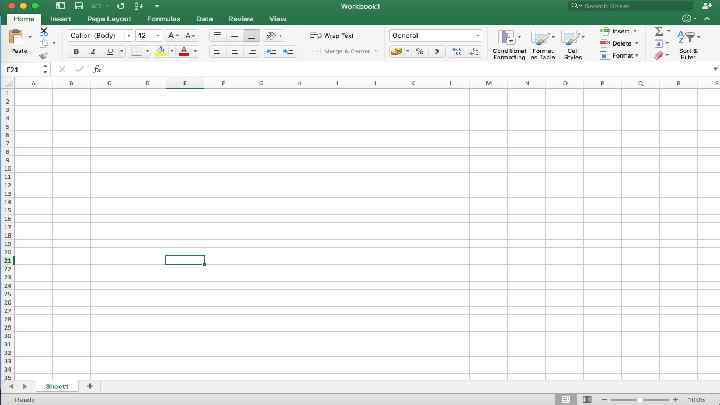Switch to Page Layout view in the status bar
720x405 pixels.
point(587,399)
